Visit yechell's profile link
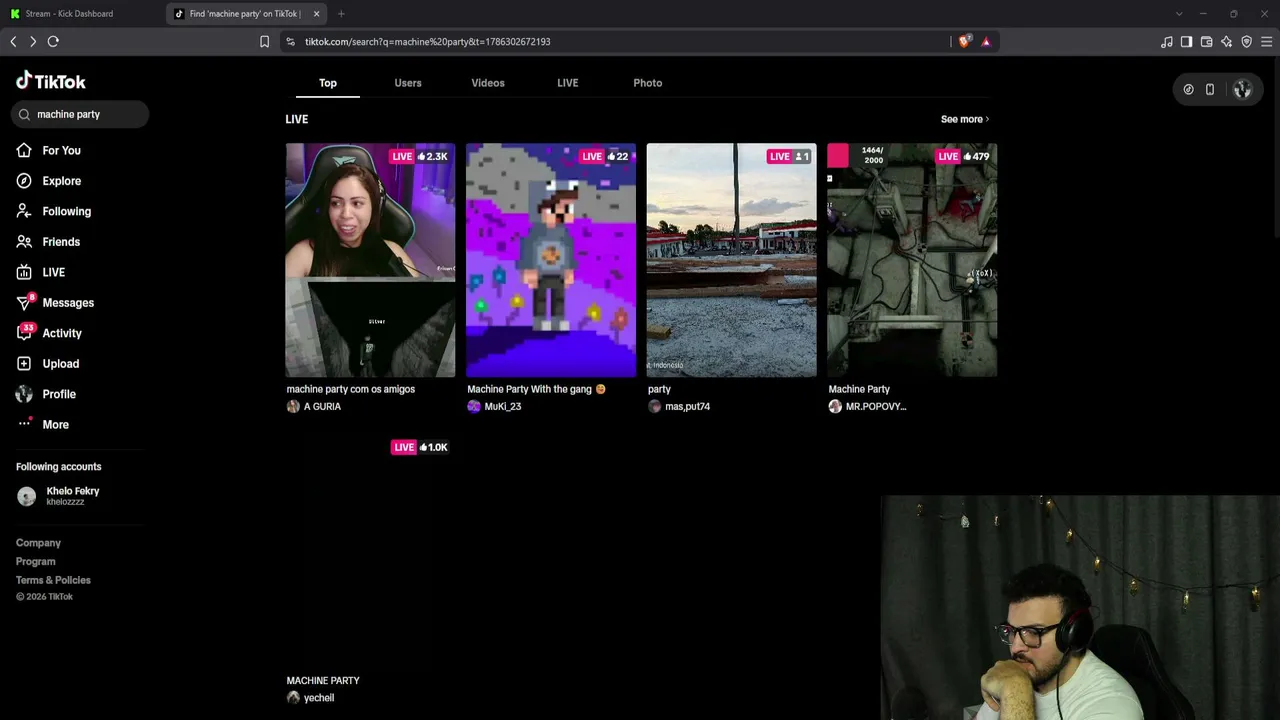This screenshot has width=1280, height=720. [x=310, y=698]
